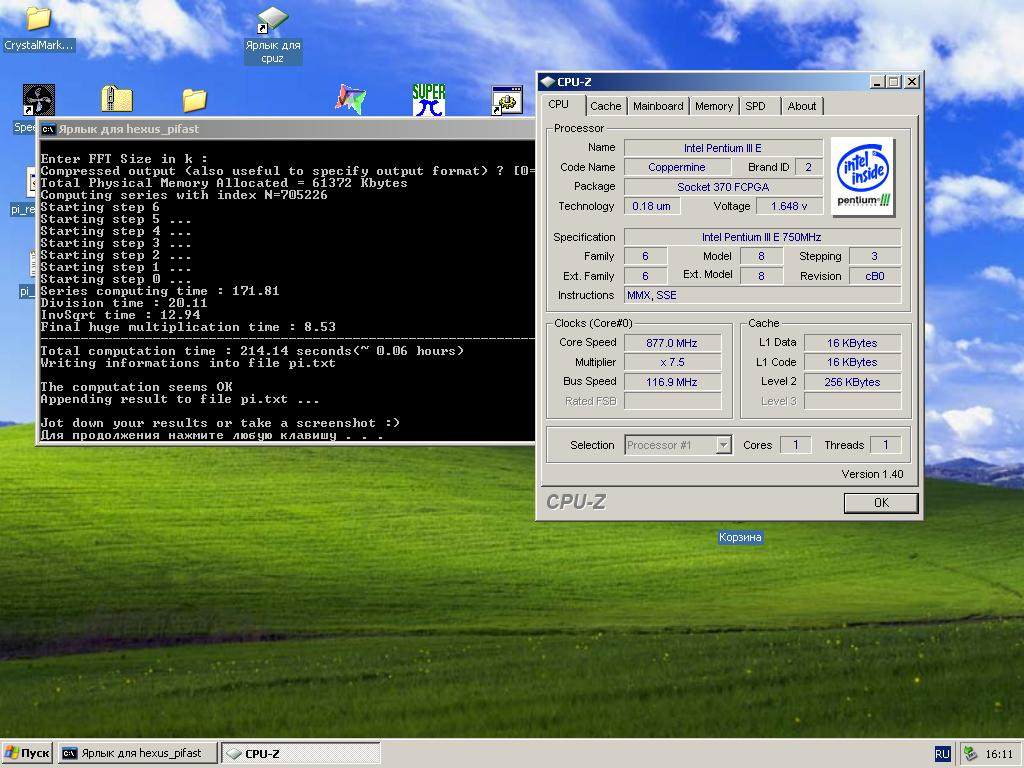1024x768 pixels.
Task: Click the Technology value 0.18 um
Action: [x=651, y=206]
